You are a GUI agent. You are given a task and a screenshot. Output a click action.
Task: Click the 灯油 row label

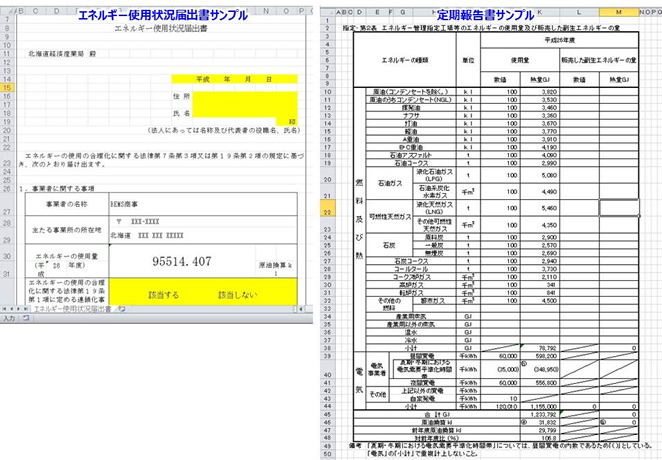click(411, 124)
